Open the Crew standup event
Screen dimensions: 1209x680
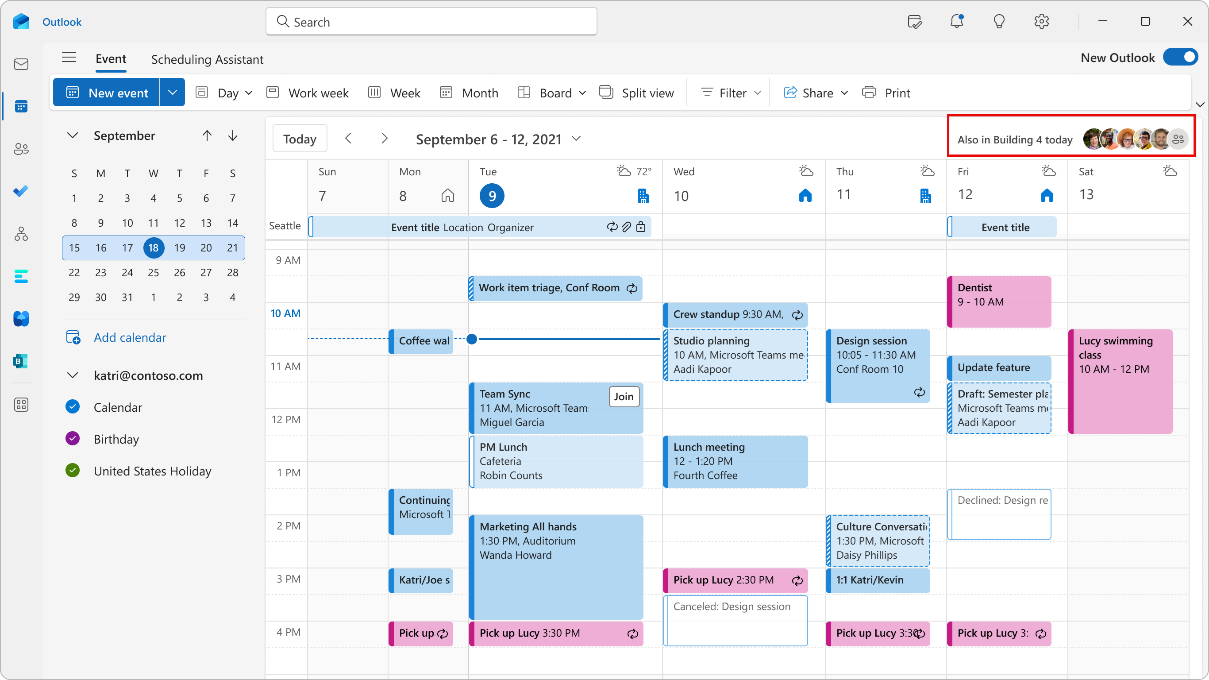[735, 314]
